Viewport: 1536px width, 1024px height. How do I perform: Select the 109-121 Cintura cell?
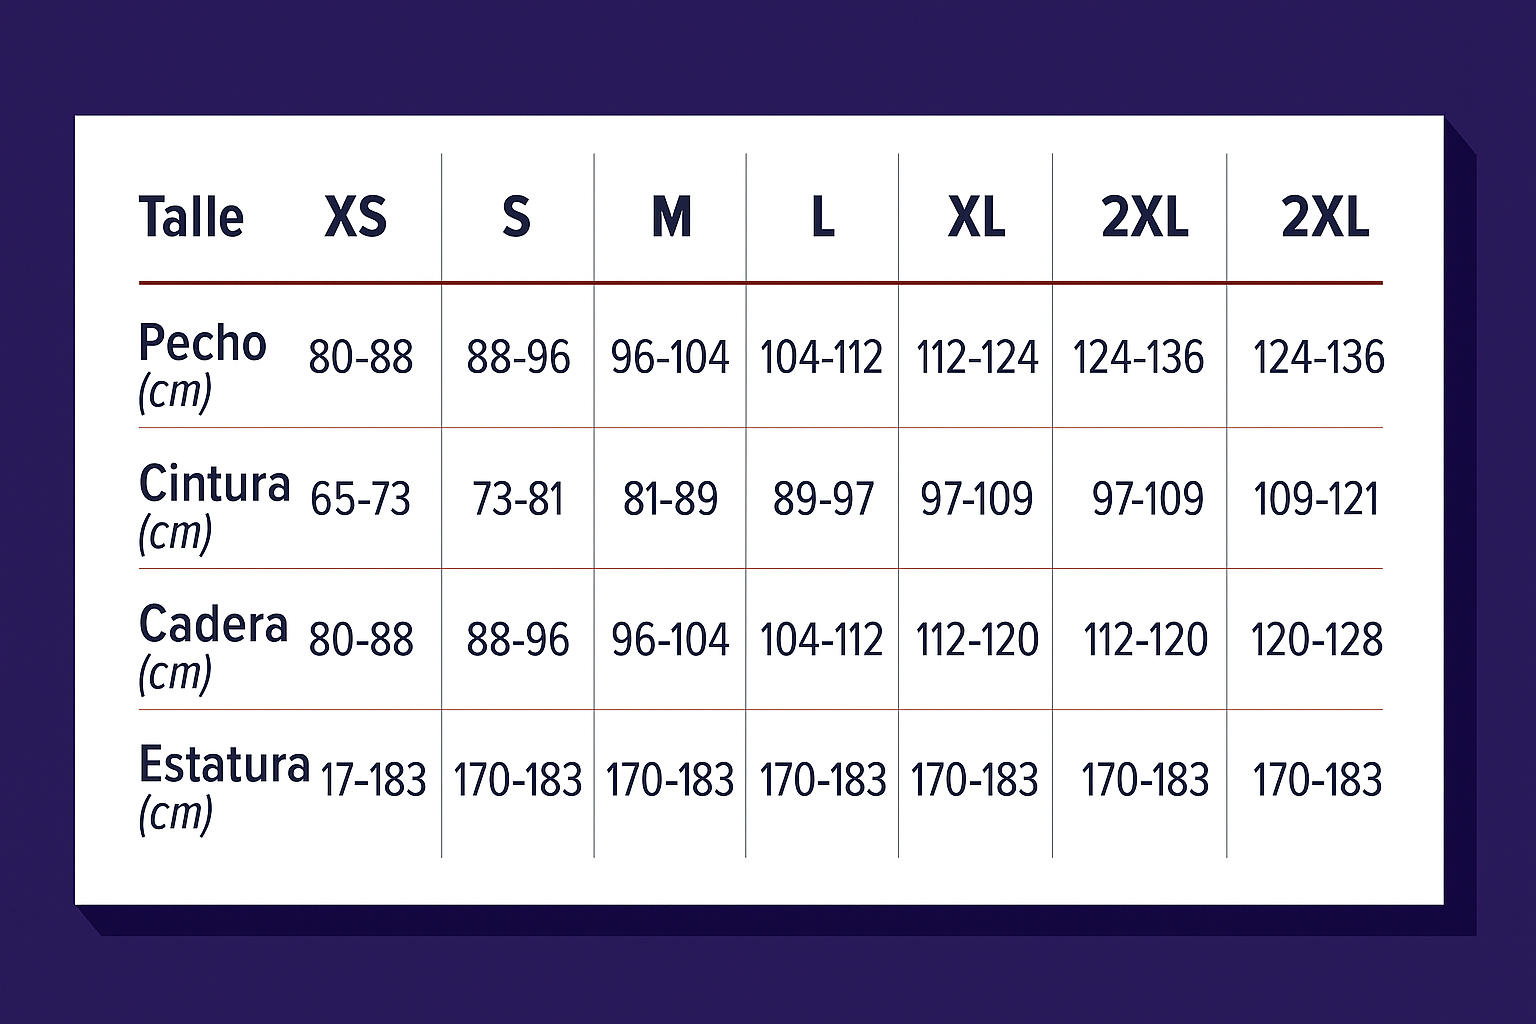(x=1316, y=498)
